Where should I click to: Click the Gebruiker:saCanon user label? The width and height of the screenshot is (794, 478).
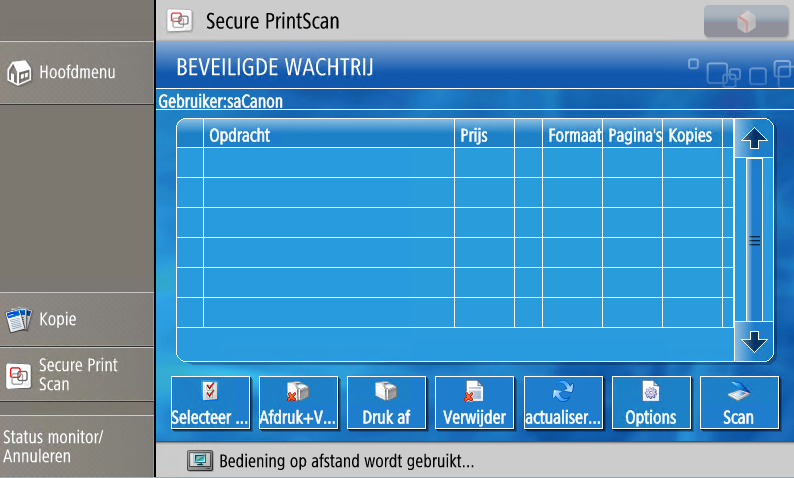[220, 101]
